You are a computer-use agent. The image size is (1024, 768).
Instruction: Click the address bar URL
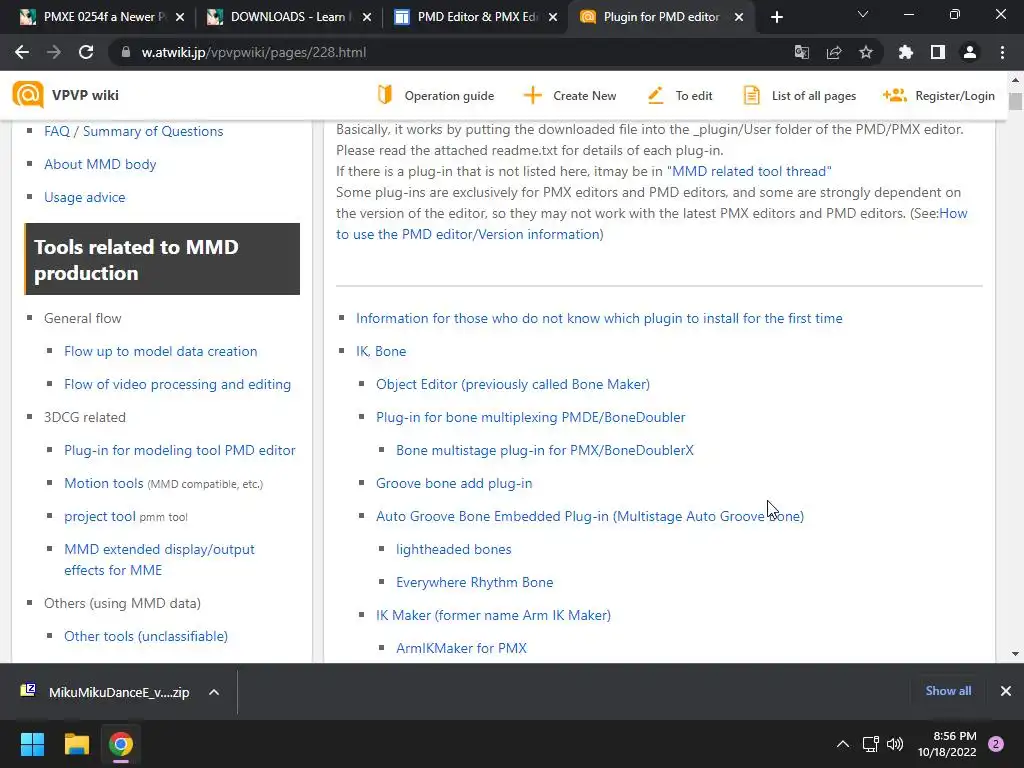[254, 52]
